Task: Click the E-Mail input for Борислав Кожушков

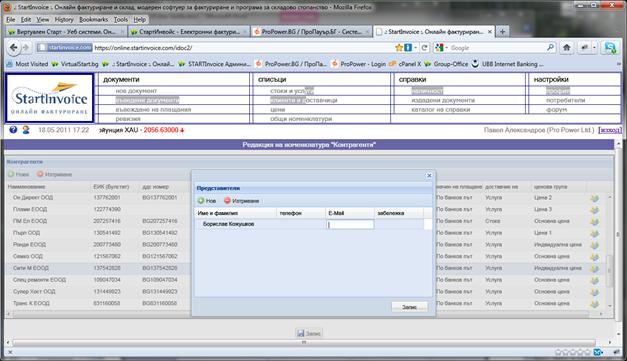Action: pos(350,224)
